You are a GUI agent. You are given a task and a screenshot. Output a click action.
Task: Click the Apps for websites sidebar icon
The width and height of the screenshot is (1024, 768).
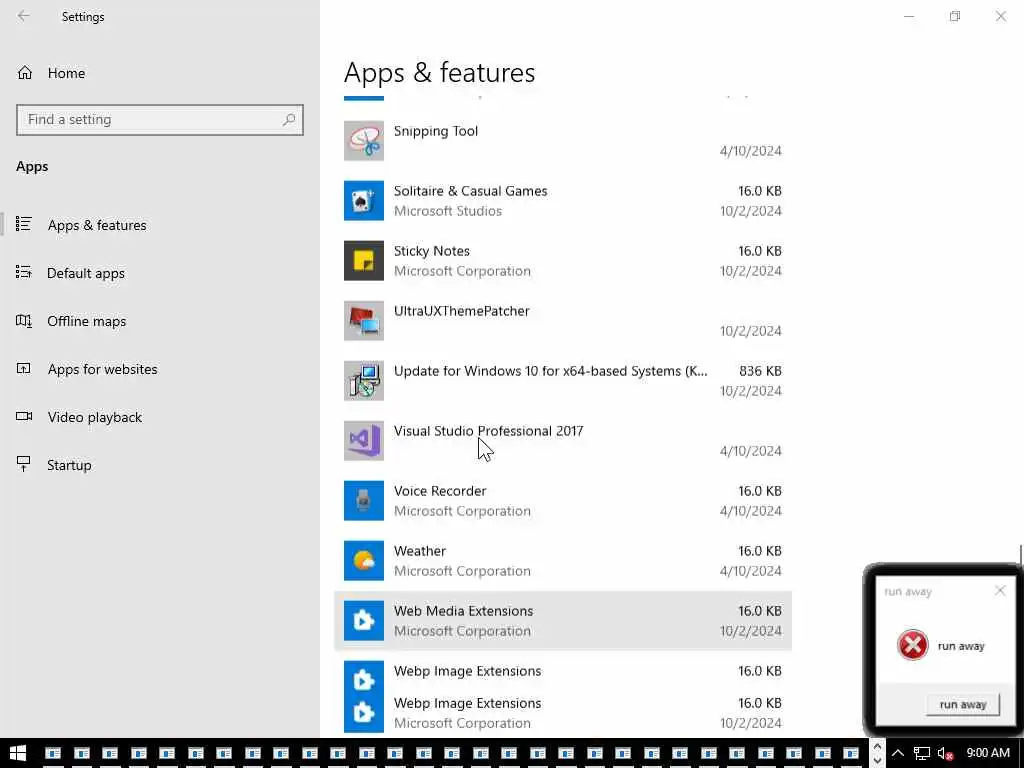(24, 368)
